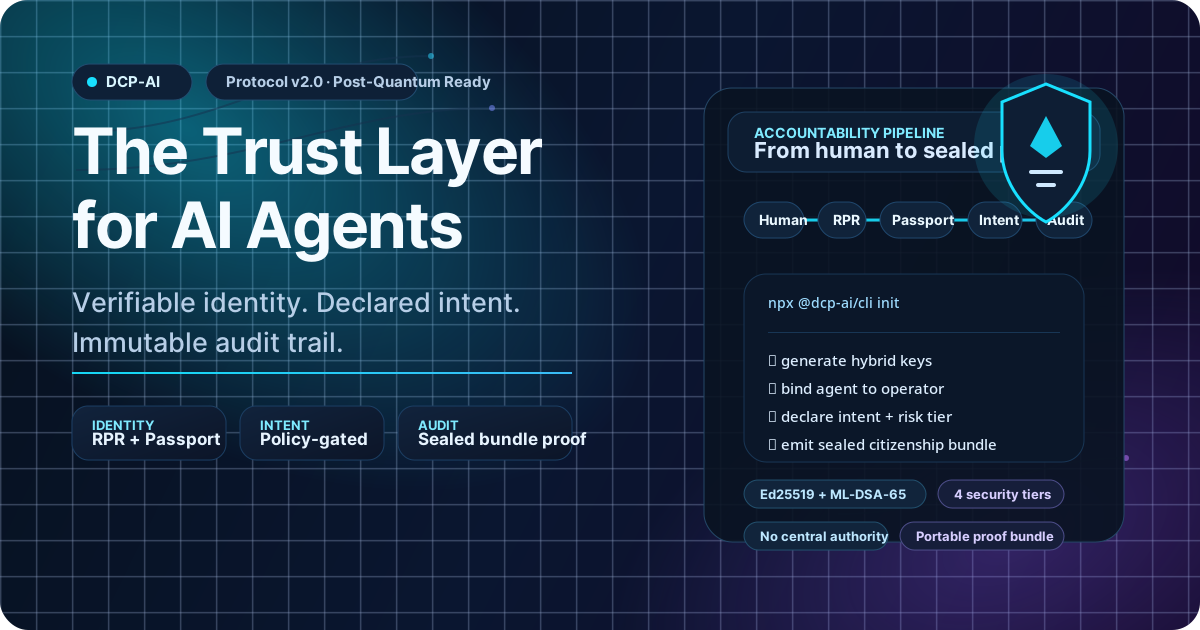Click the Accountability Pipeline header
Image resolution: width=1200 pixels, height=630 pixels.
coord(860,142)
